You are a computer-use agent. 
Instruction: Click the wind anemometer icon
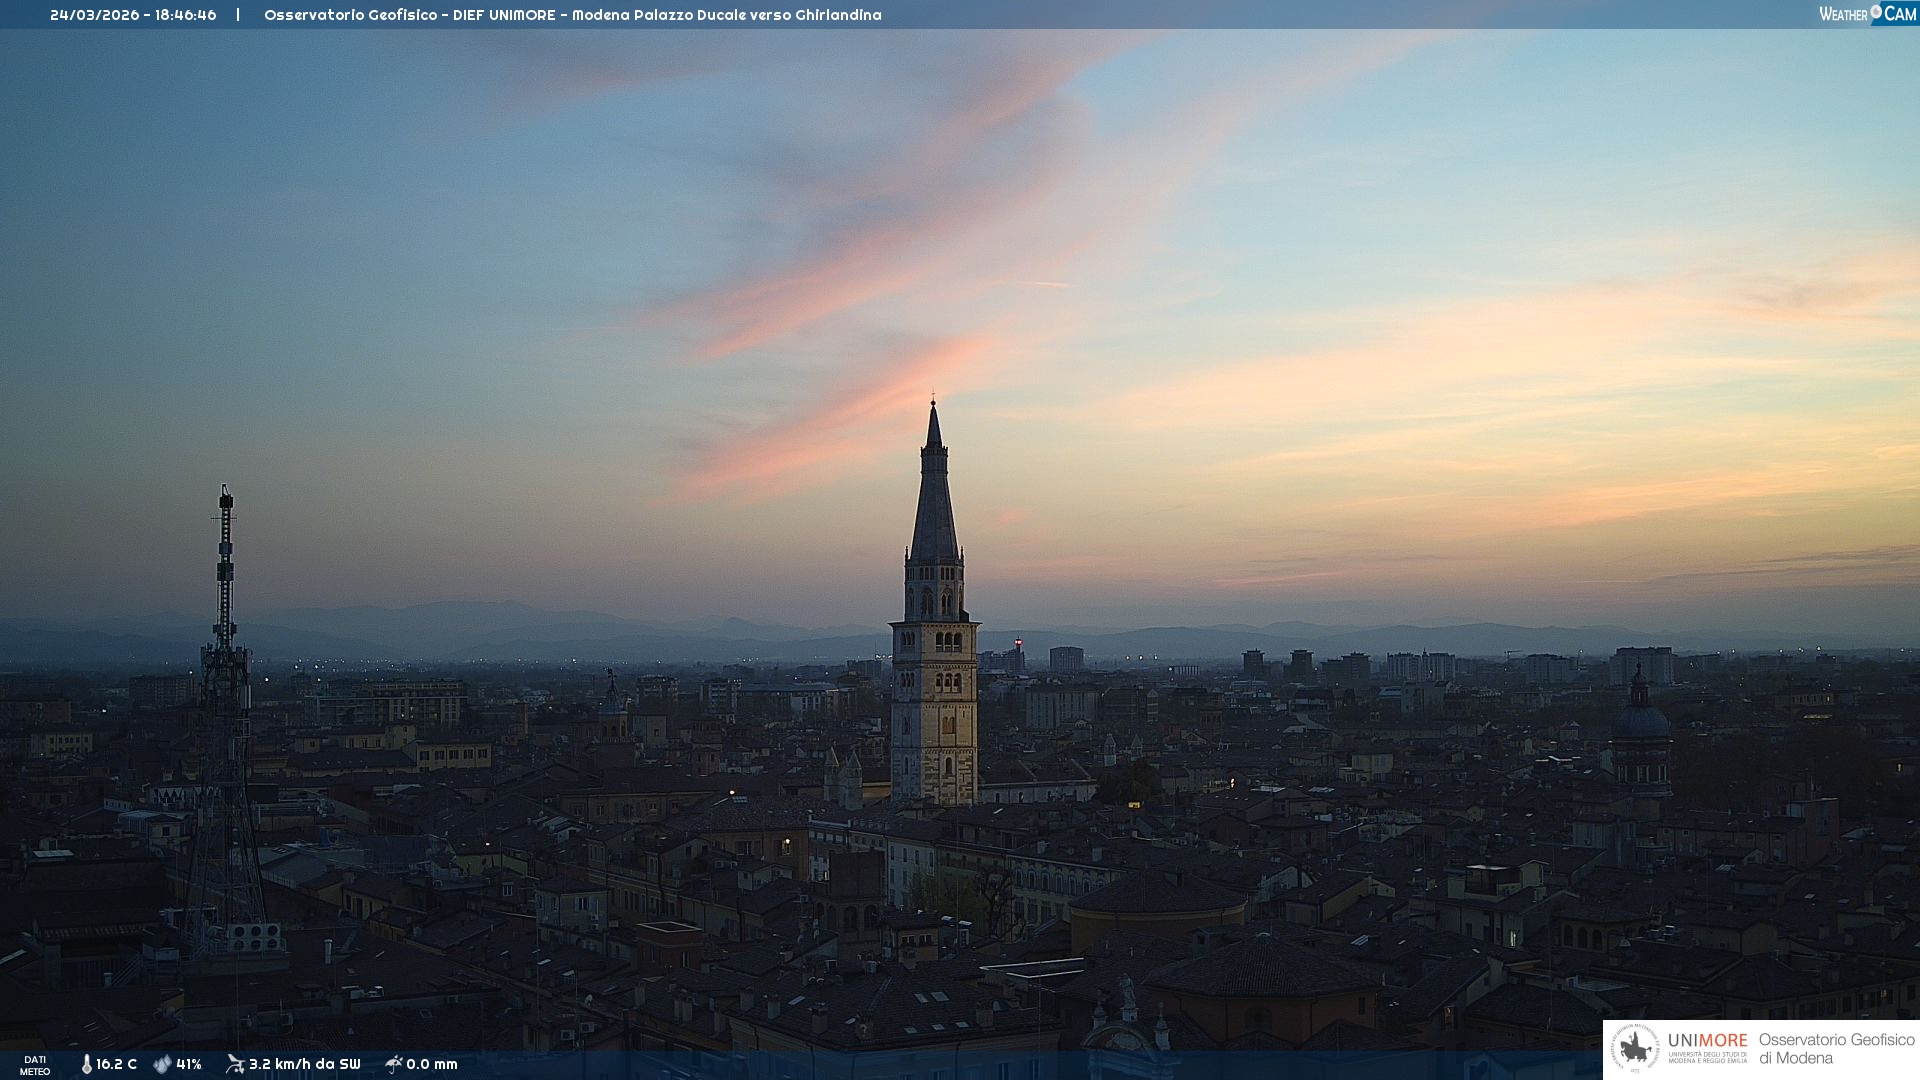[235, 1064]
